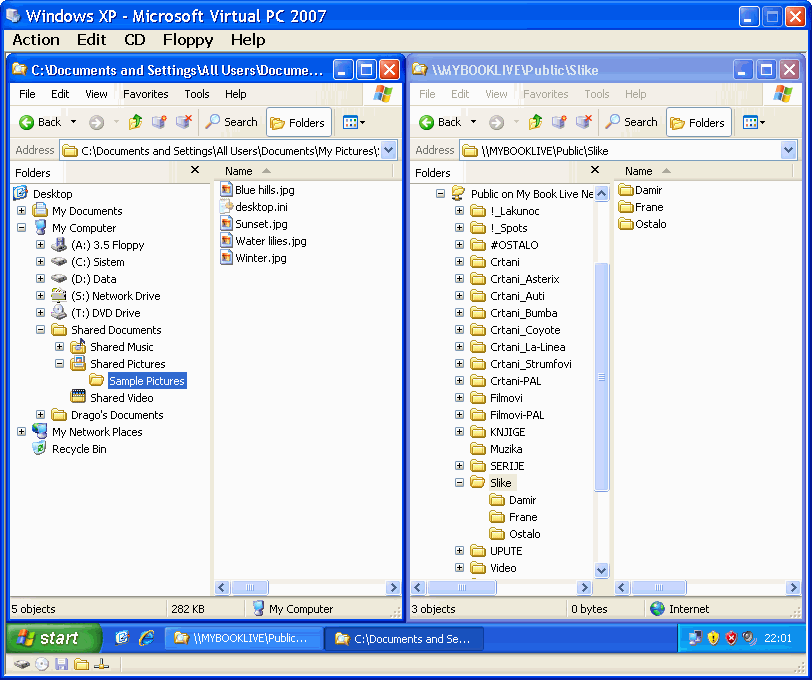
Task: Click Delete icon in left window toolbar
Action: (x=183, y=122)
